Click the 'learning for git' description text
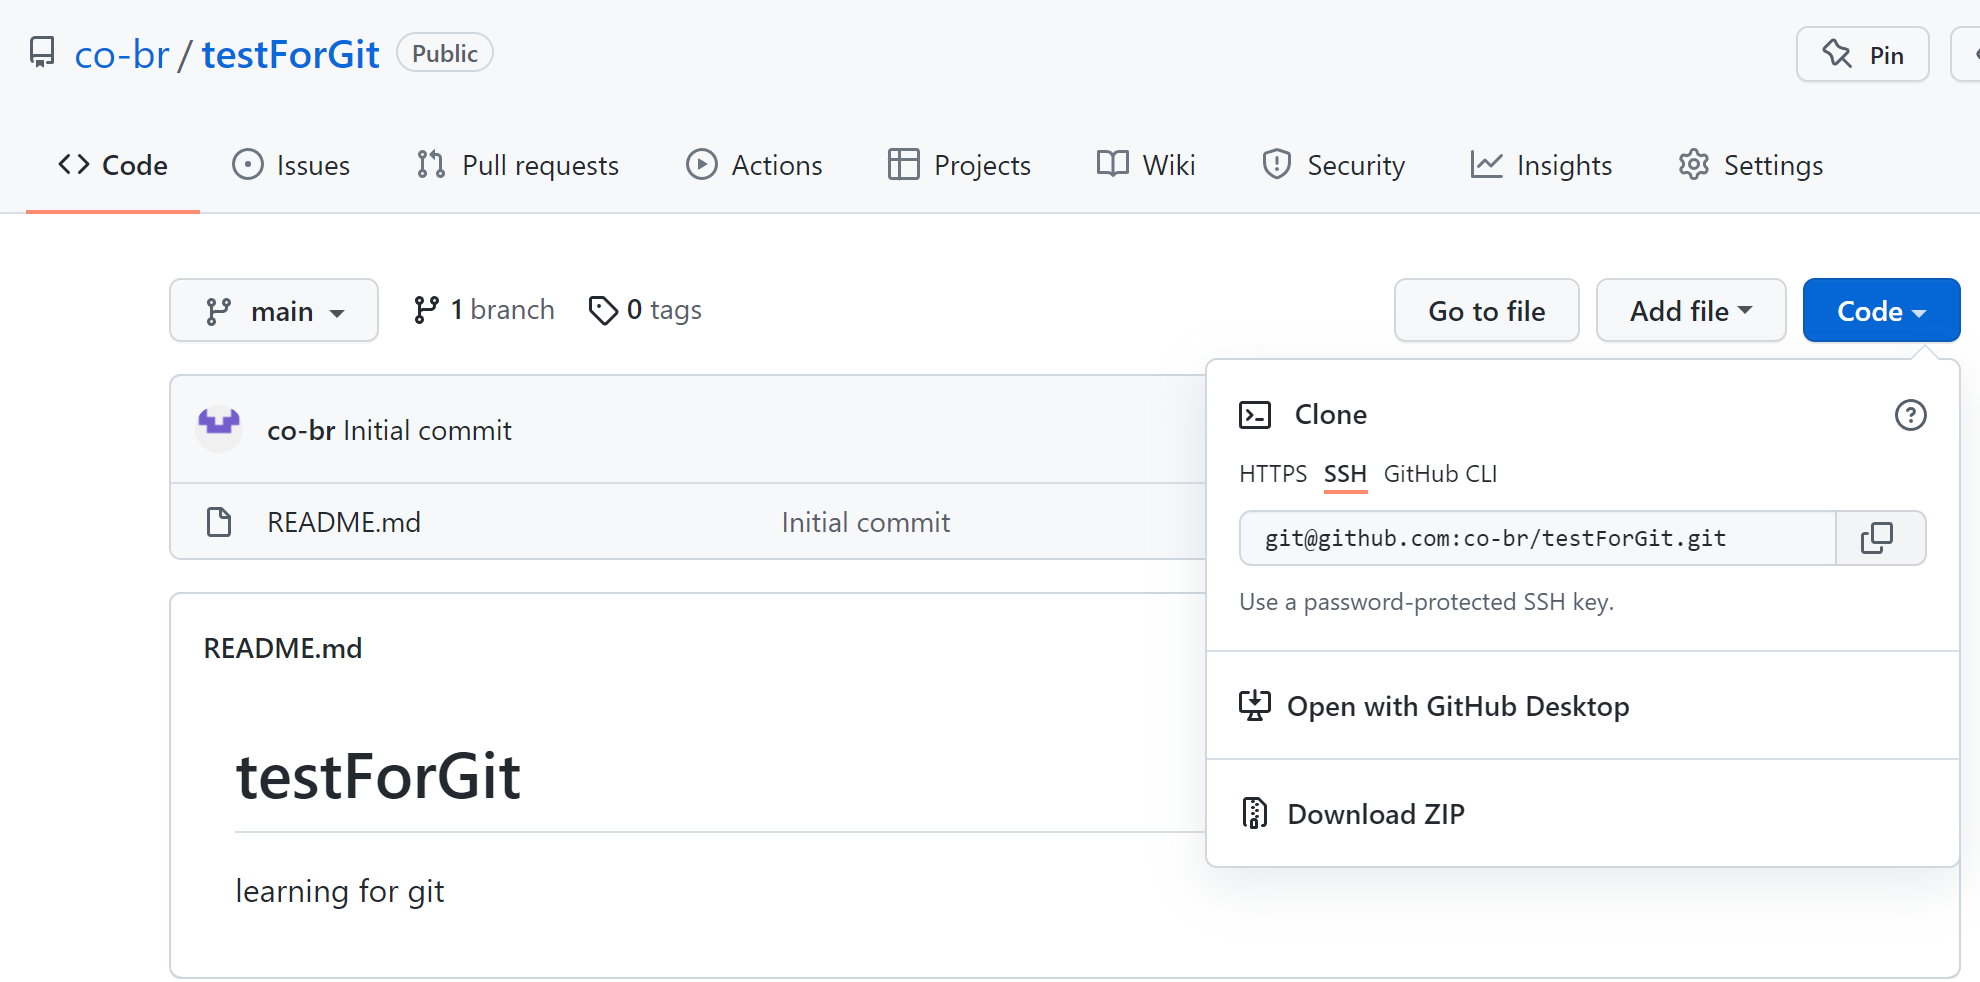 [x=340, y=891]
